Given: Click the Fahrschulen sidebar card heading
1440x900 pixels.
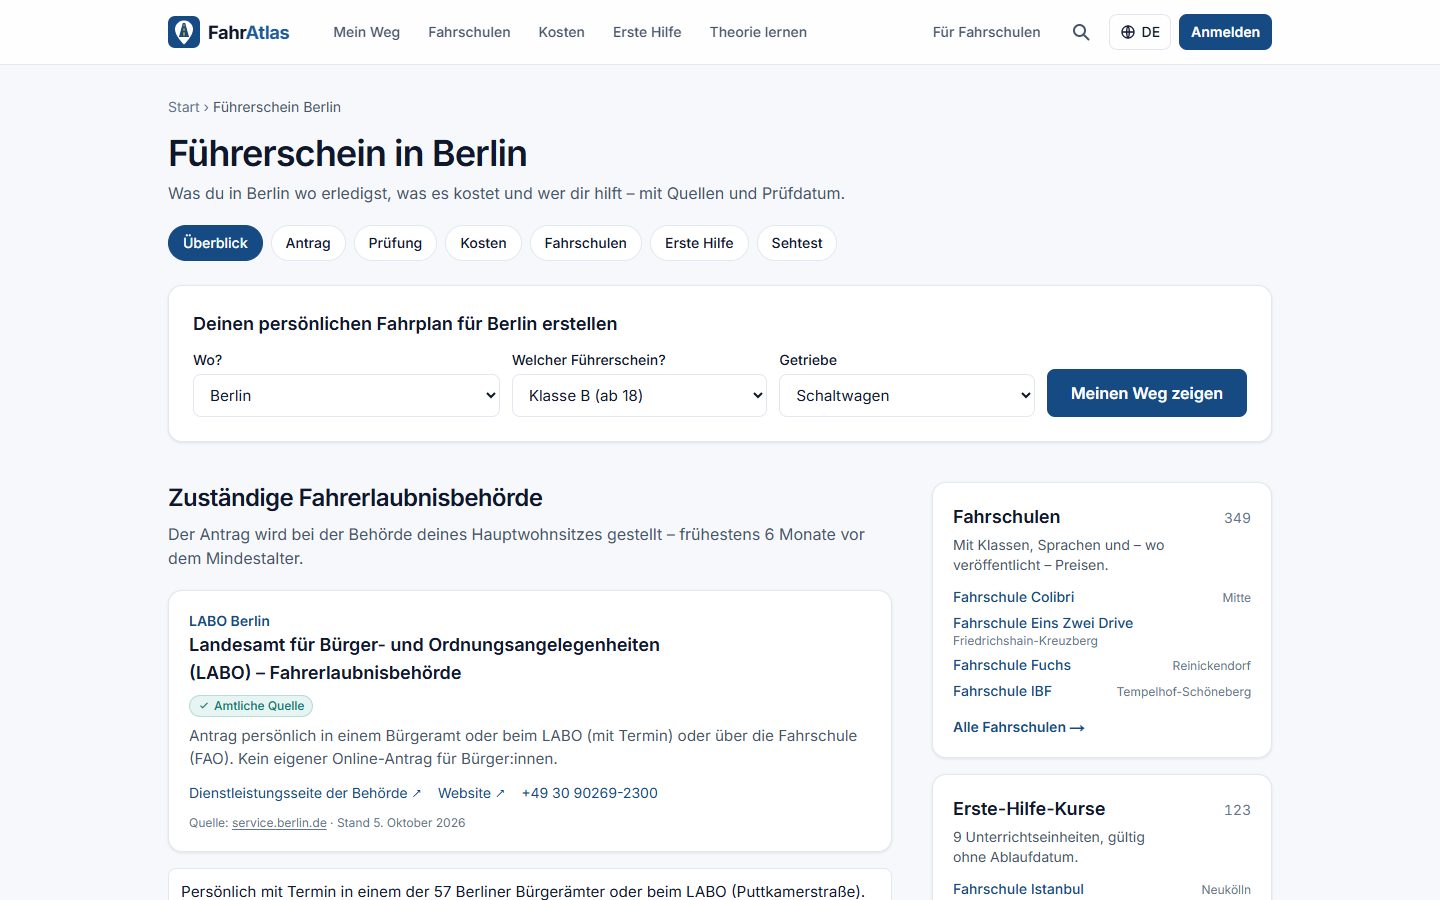Looking at the screenshot, I should (1006, 517).
